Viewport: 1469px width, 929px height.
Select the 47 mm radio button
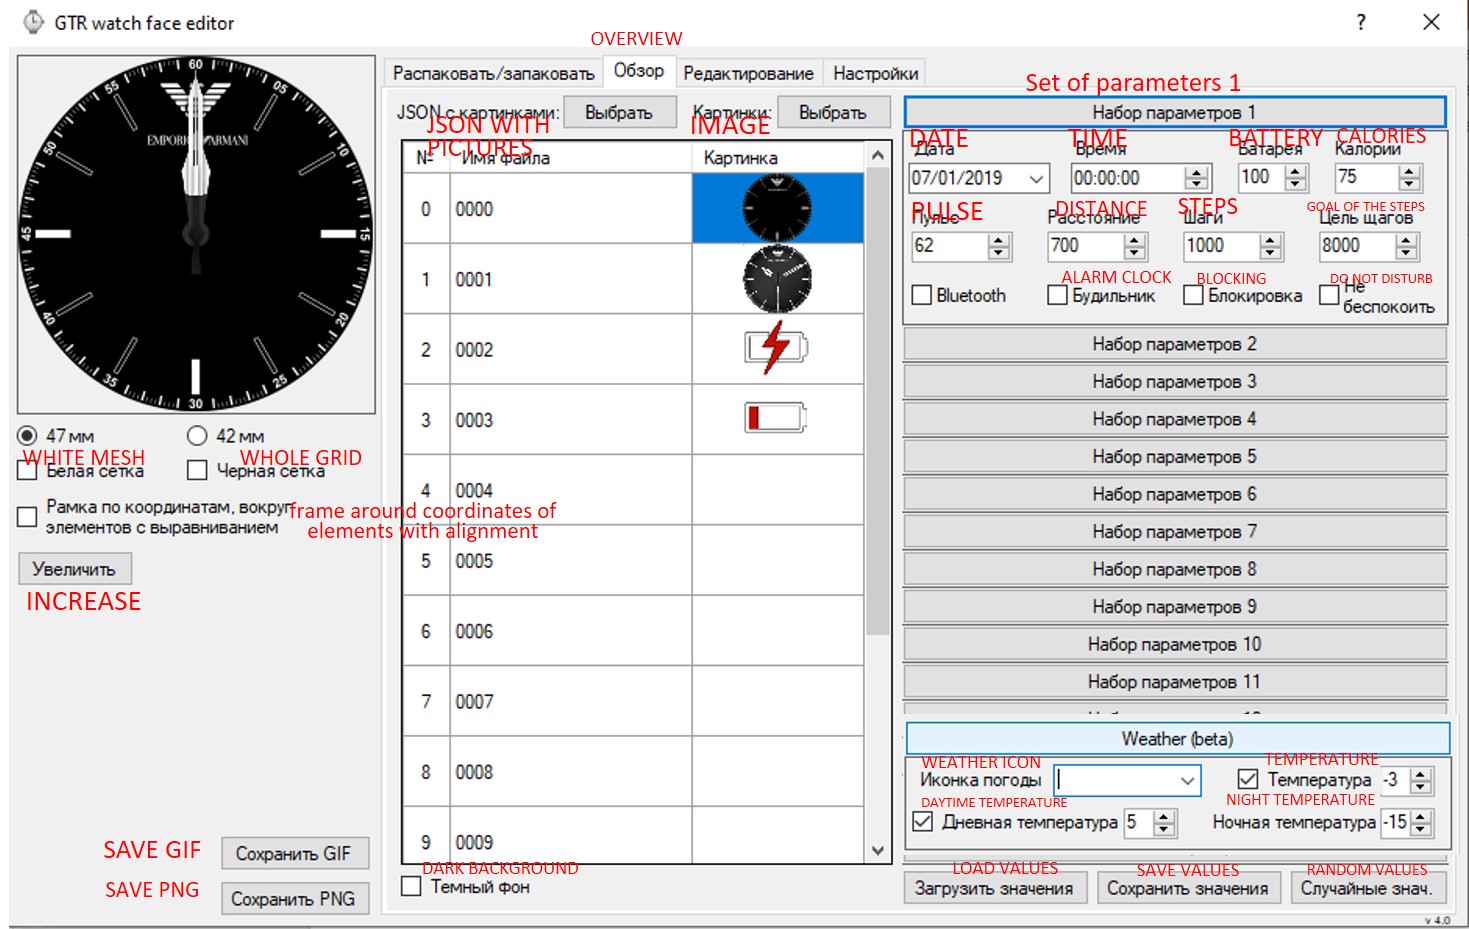27,436
